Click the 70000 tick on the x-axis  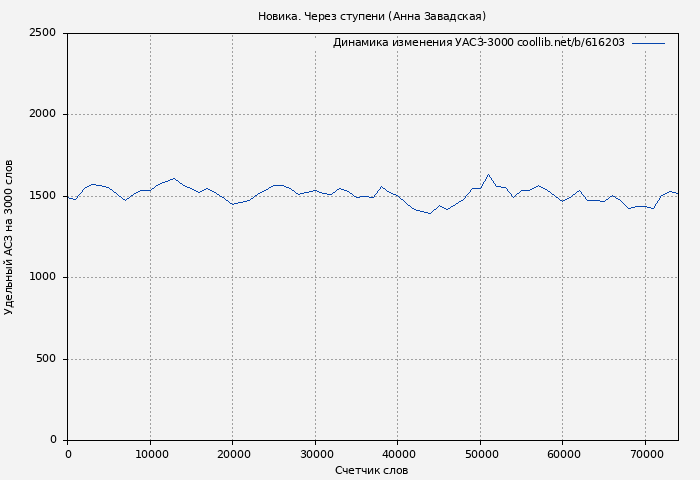pos(645,454)
